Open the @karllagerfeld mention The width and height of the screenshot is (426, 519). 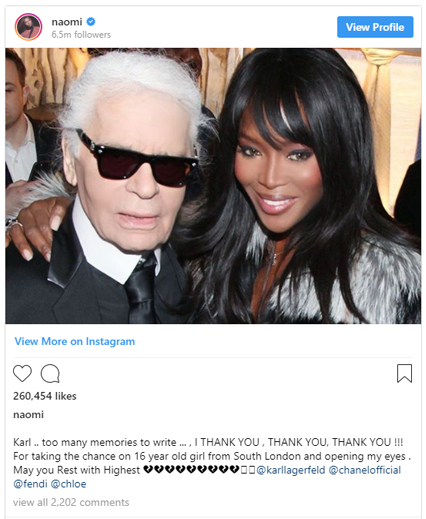291,470
